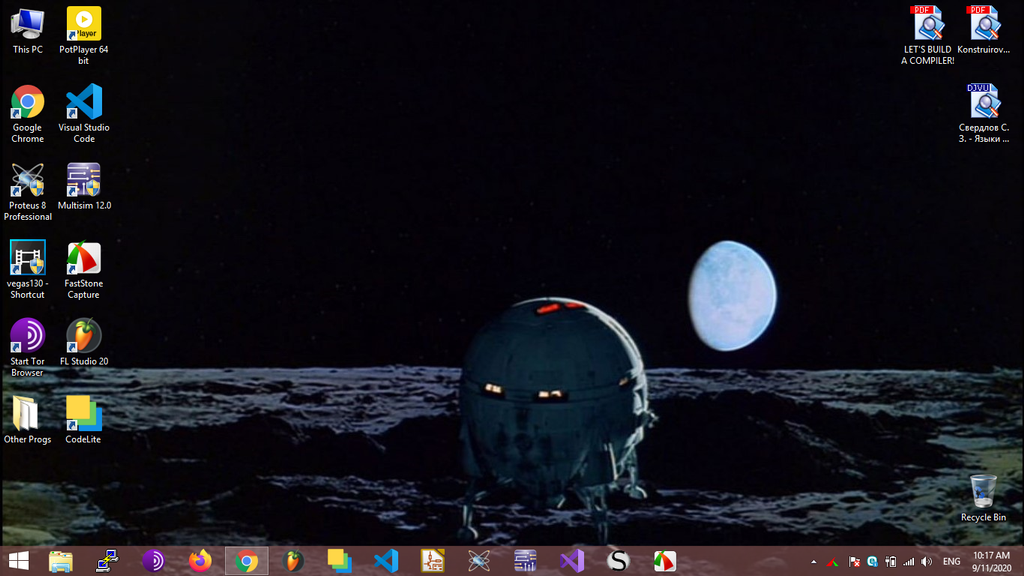Open CodeLite from the taskbar
The width and height of the screenshot is (1024, 576).
[340, 561]
